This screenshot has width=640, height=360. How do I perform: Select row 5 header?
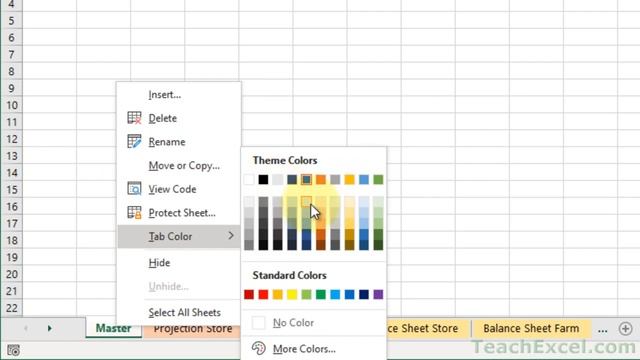click(11, 21)
